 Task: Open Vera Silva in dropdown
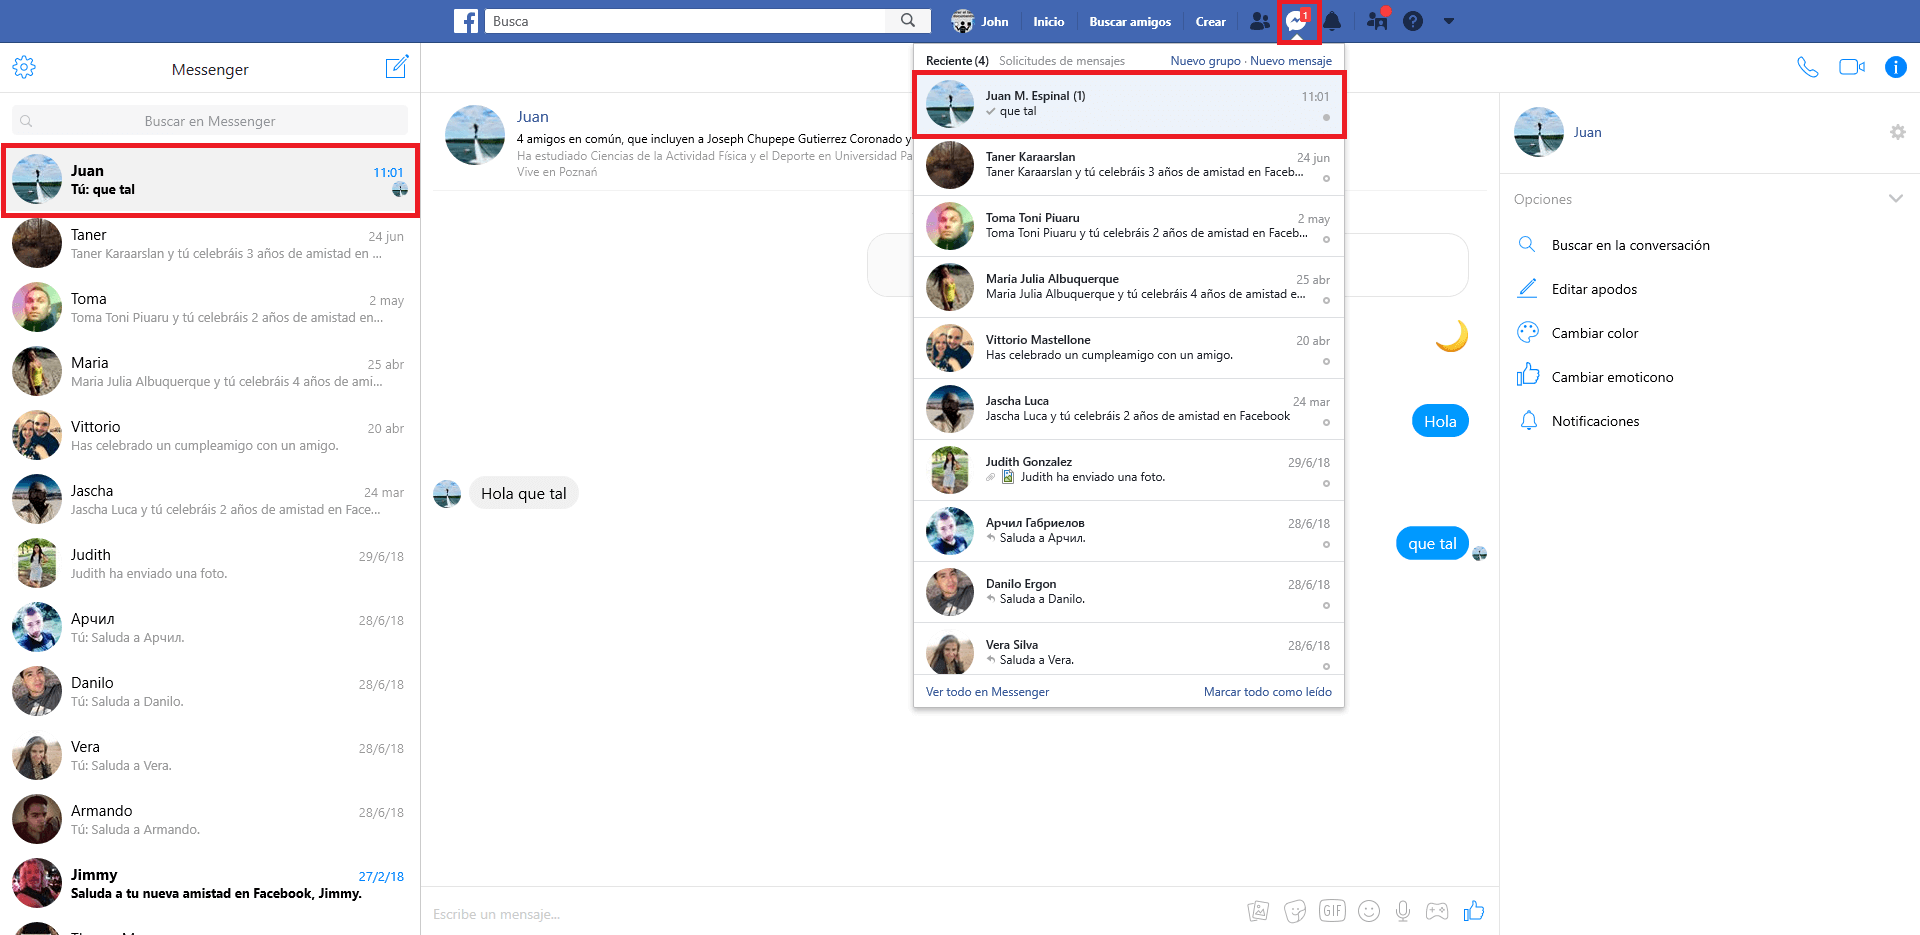click(1129, 649)
